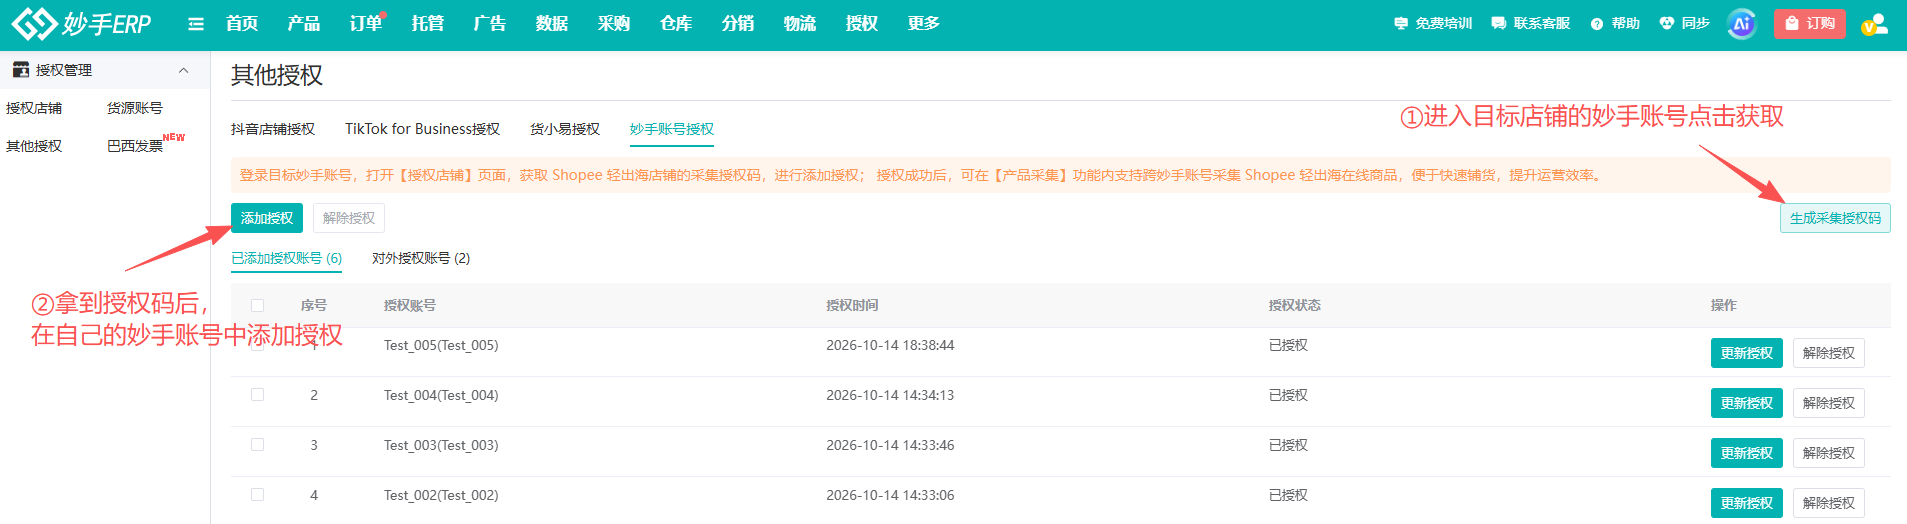Open the 物流 menu
1907x524 pixels.
click(800, 23)
